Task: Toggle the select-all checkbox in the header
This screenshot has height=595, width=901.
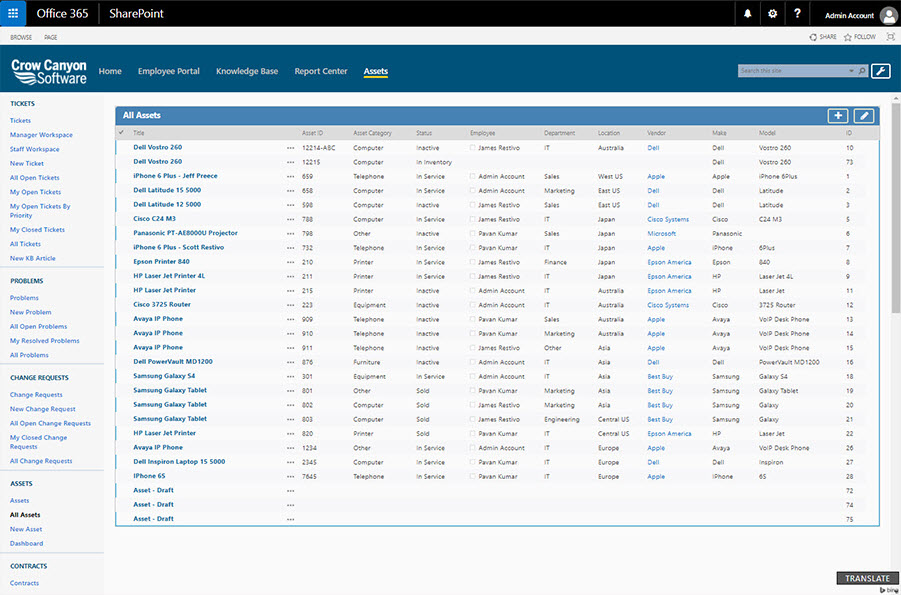Action: tap(119, 132)
